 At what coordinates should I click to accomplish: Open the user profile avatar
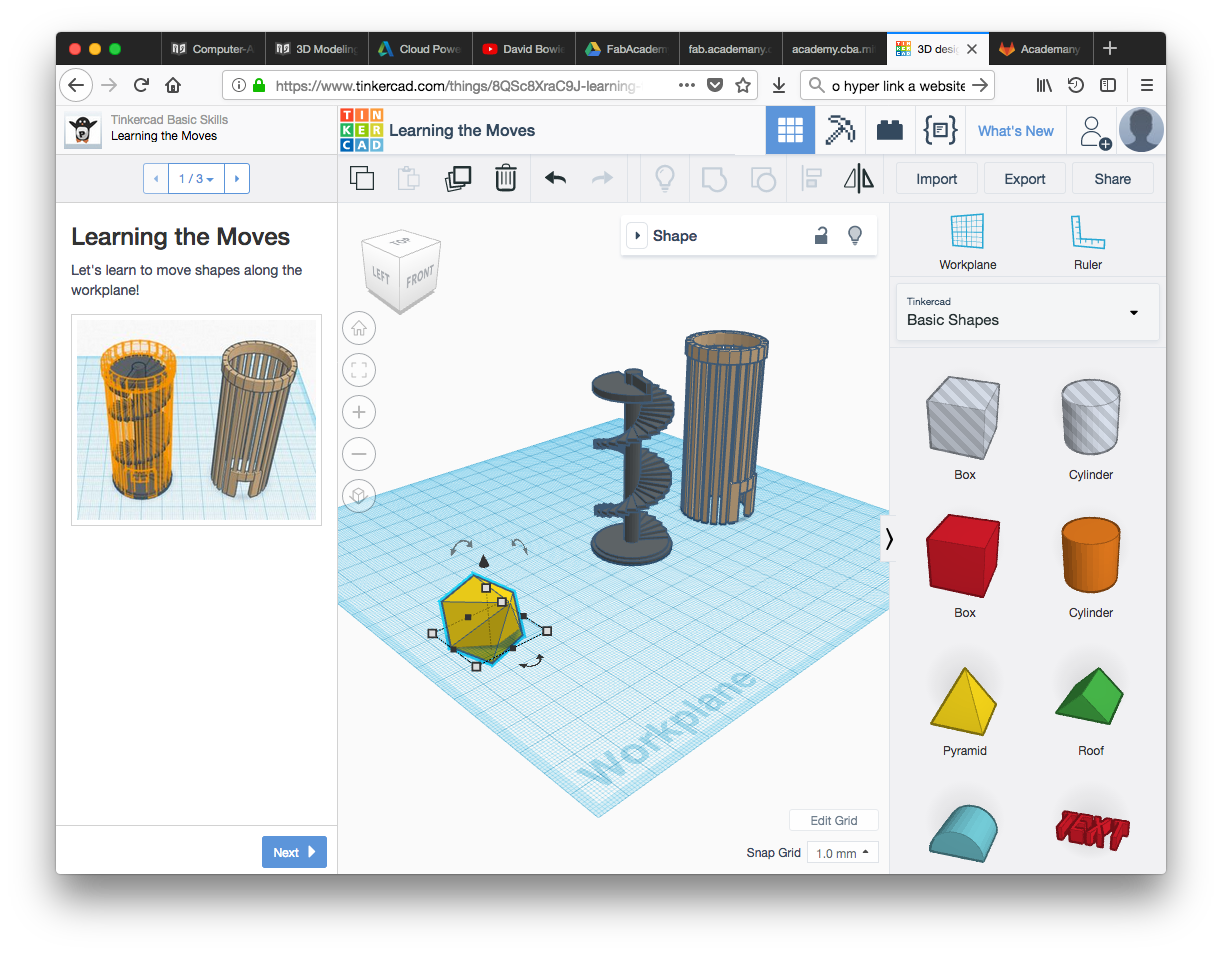click(1141, 130)
